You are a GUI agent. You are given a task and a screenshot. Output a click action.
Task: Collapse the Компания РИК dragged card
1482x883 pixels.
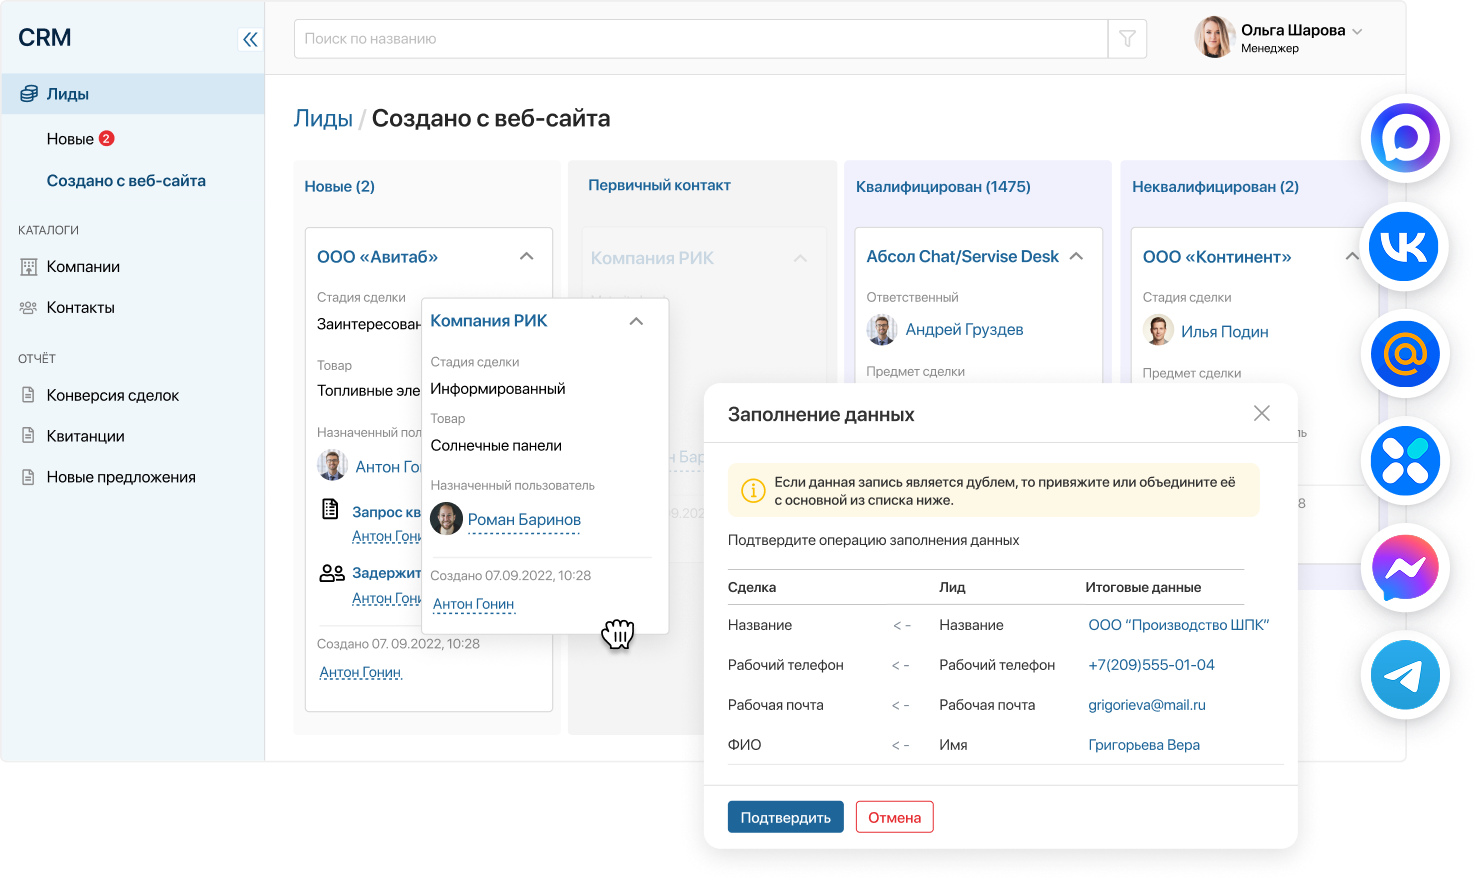click(636, 321)
